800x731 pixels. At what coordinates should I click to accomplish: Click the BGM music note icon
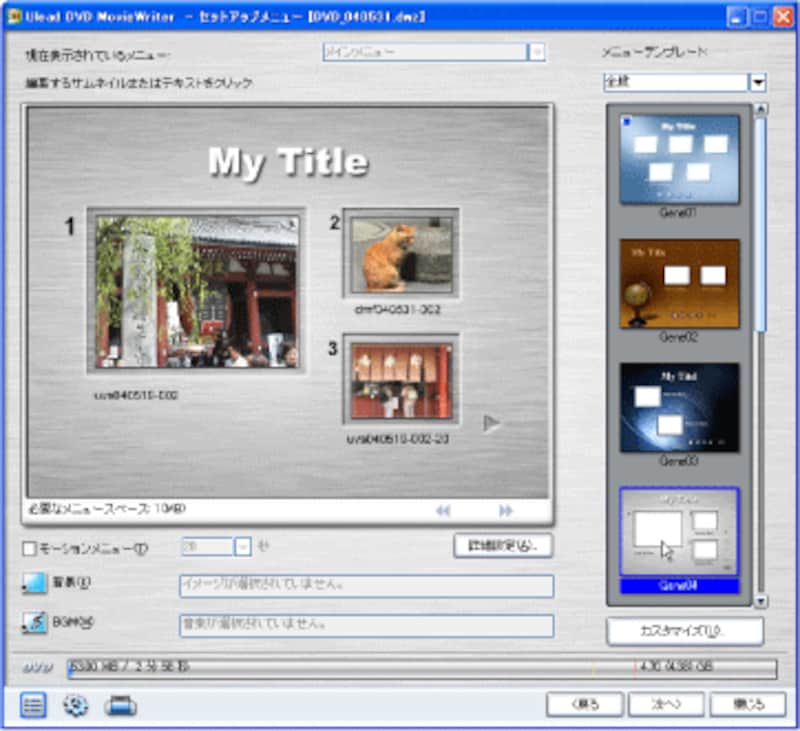point(34,624)
